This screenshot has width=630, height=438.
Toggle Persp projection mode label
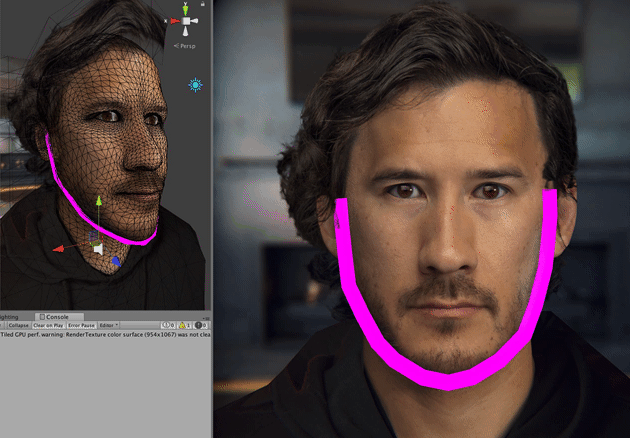point(185,46)
